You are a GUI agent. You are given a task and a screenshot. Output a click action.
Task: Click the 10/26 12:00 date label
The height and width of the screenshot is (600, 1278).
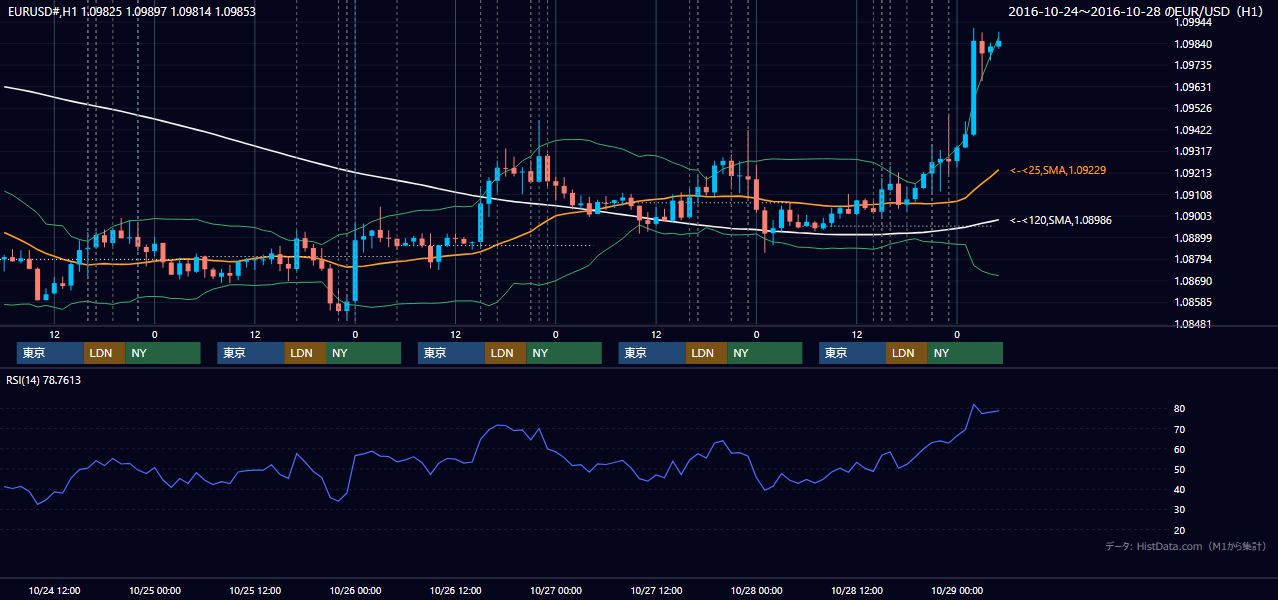456,590
